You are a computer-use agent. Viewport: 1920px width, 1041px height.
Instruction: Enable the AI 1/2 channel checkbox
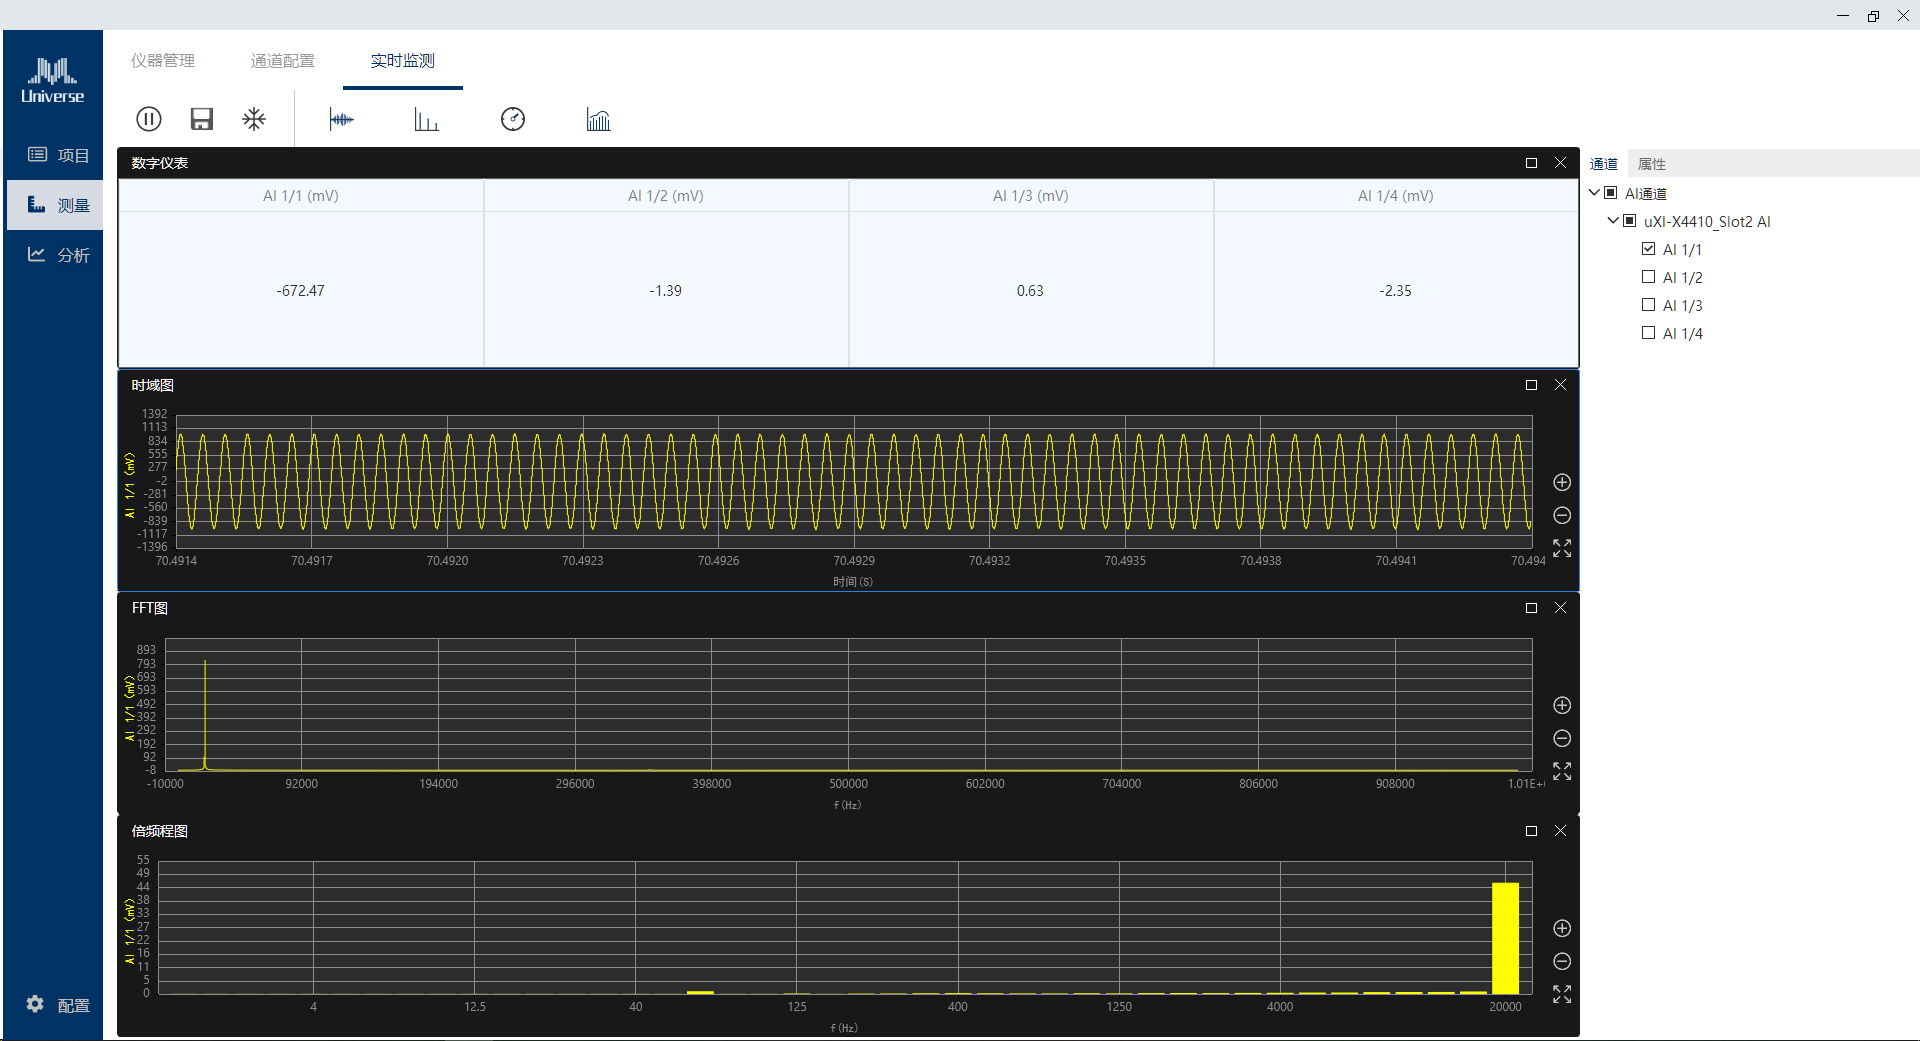(x=1648, y=277)
